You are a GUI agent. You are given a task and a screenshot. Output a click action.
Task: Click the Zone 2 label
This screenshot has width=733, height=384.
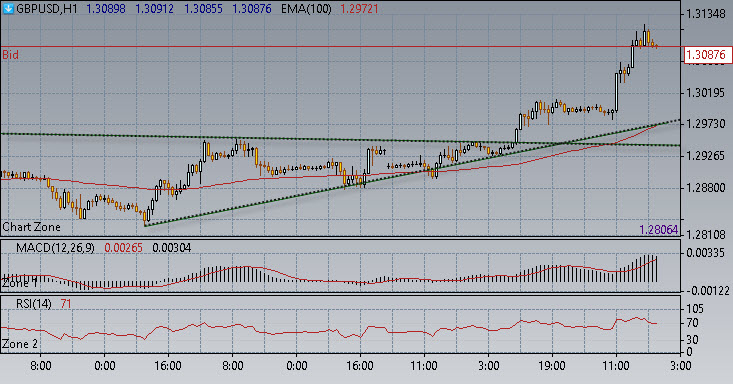(x=20, y=344)
